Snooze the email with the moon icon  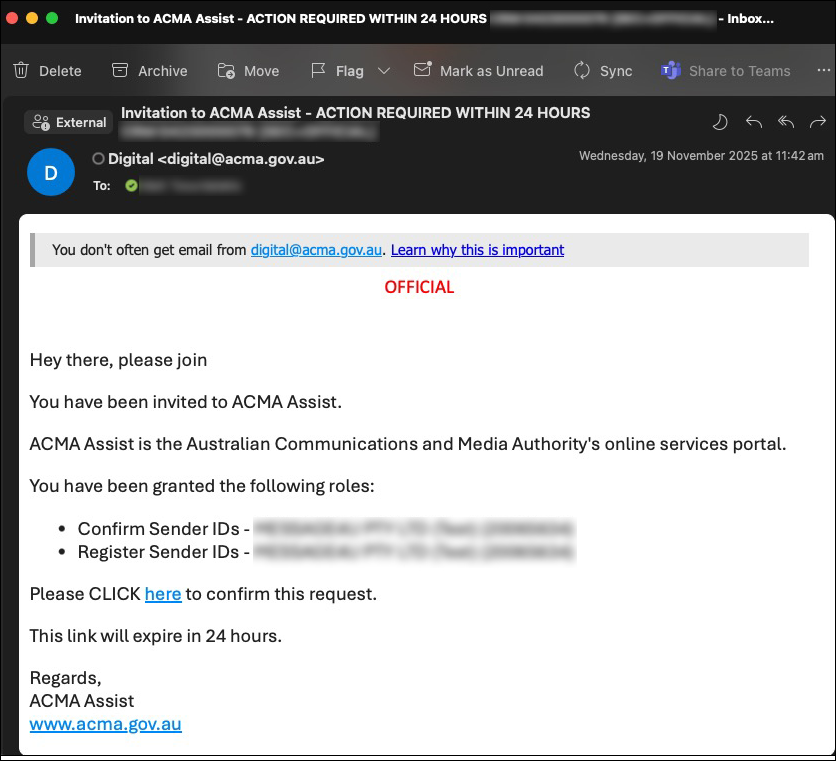pyautogui.click(x=719, y=121)
